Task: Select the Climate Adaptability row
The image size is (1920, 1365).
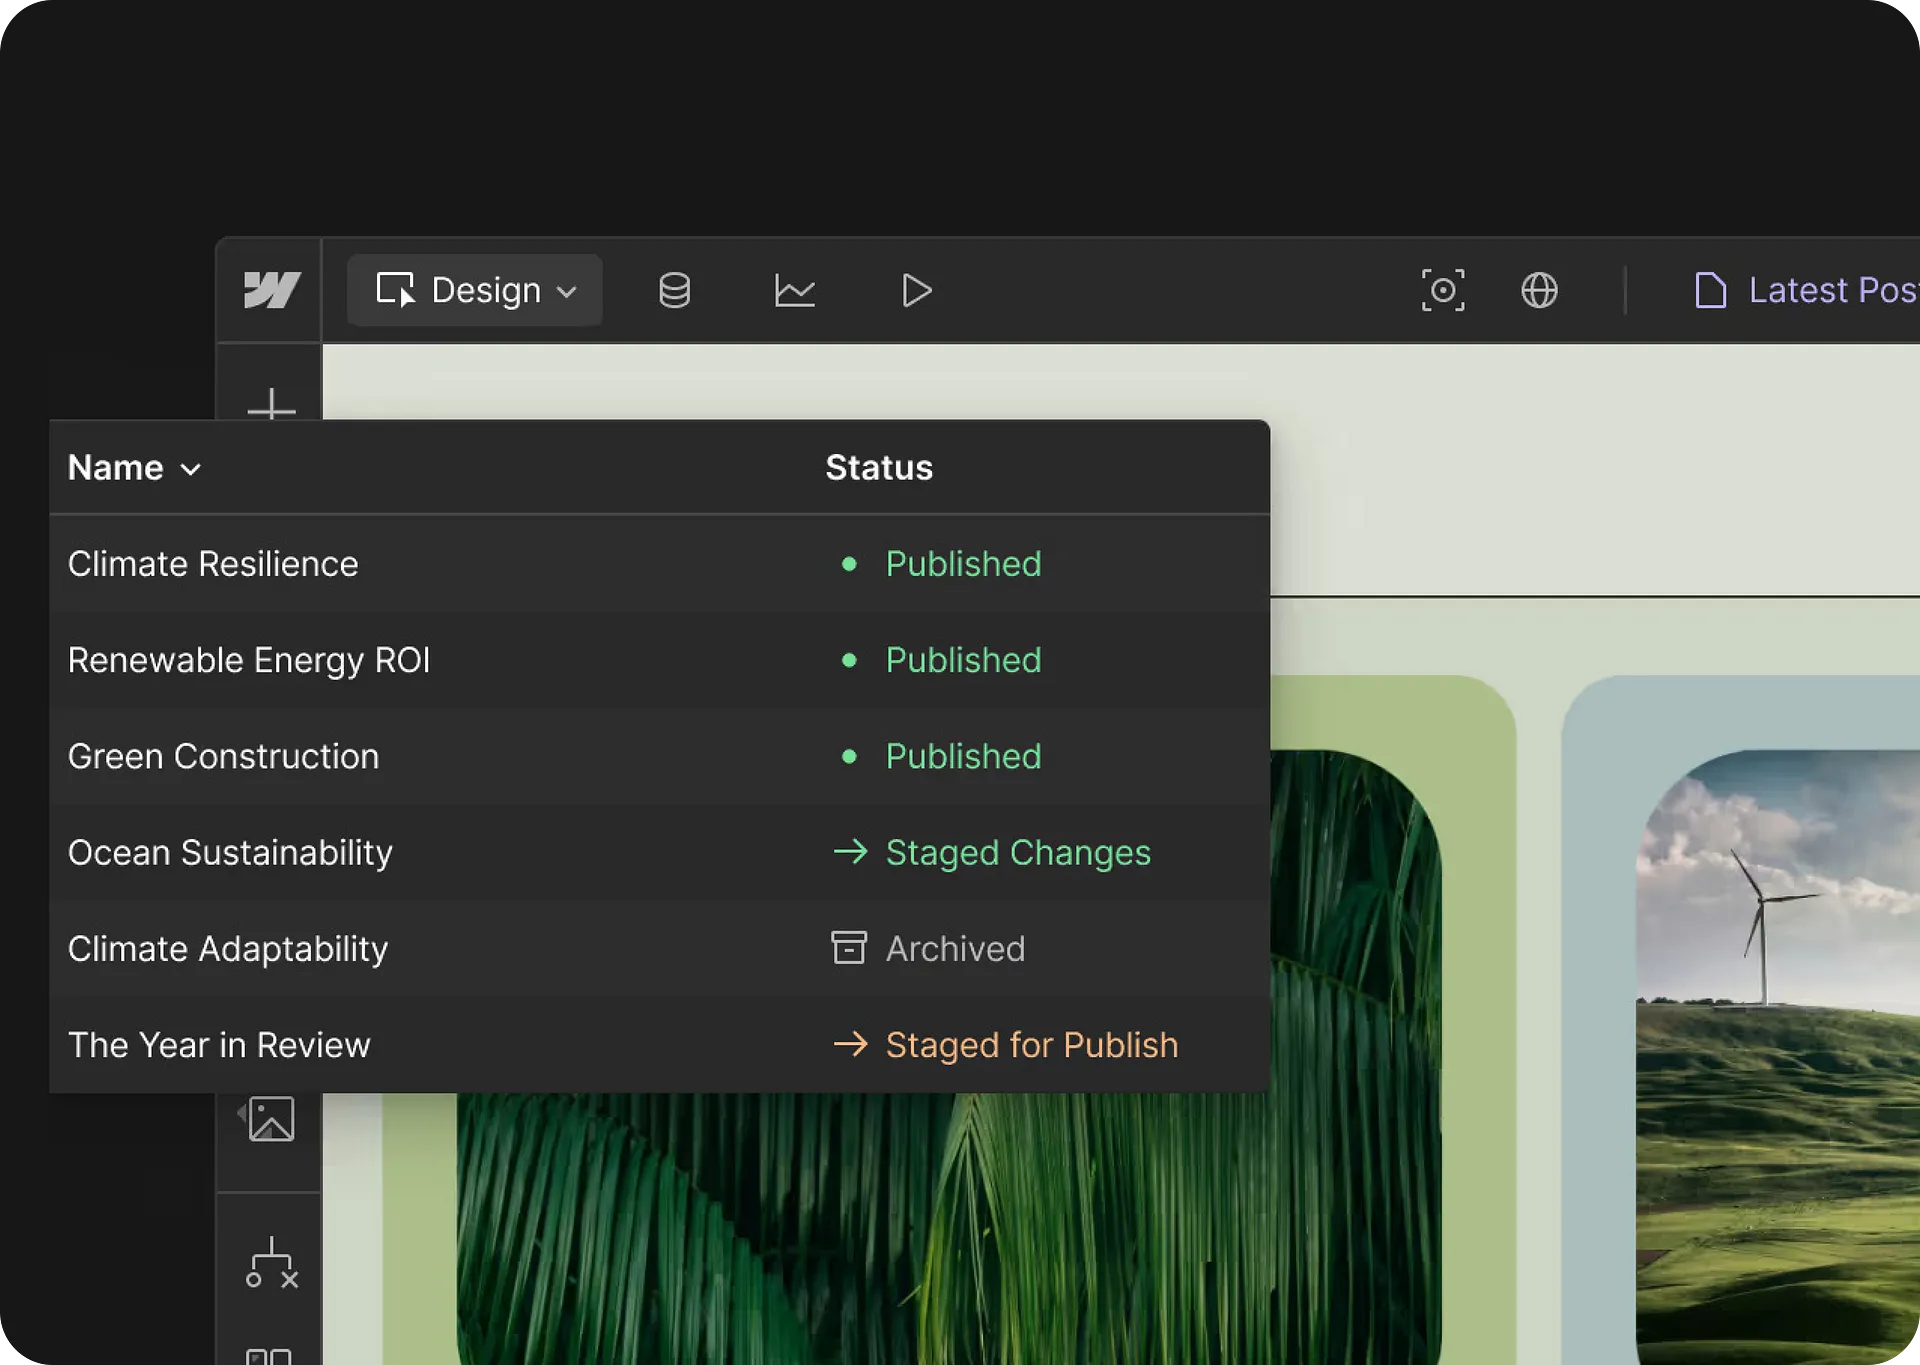Action: point(660,948)
